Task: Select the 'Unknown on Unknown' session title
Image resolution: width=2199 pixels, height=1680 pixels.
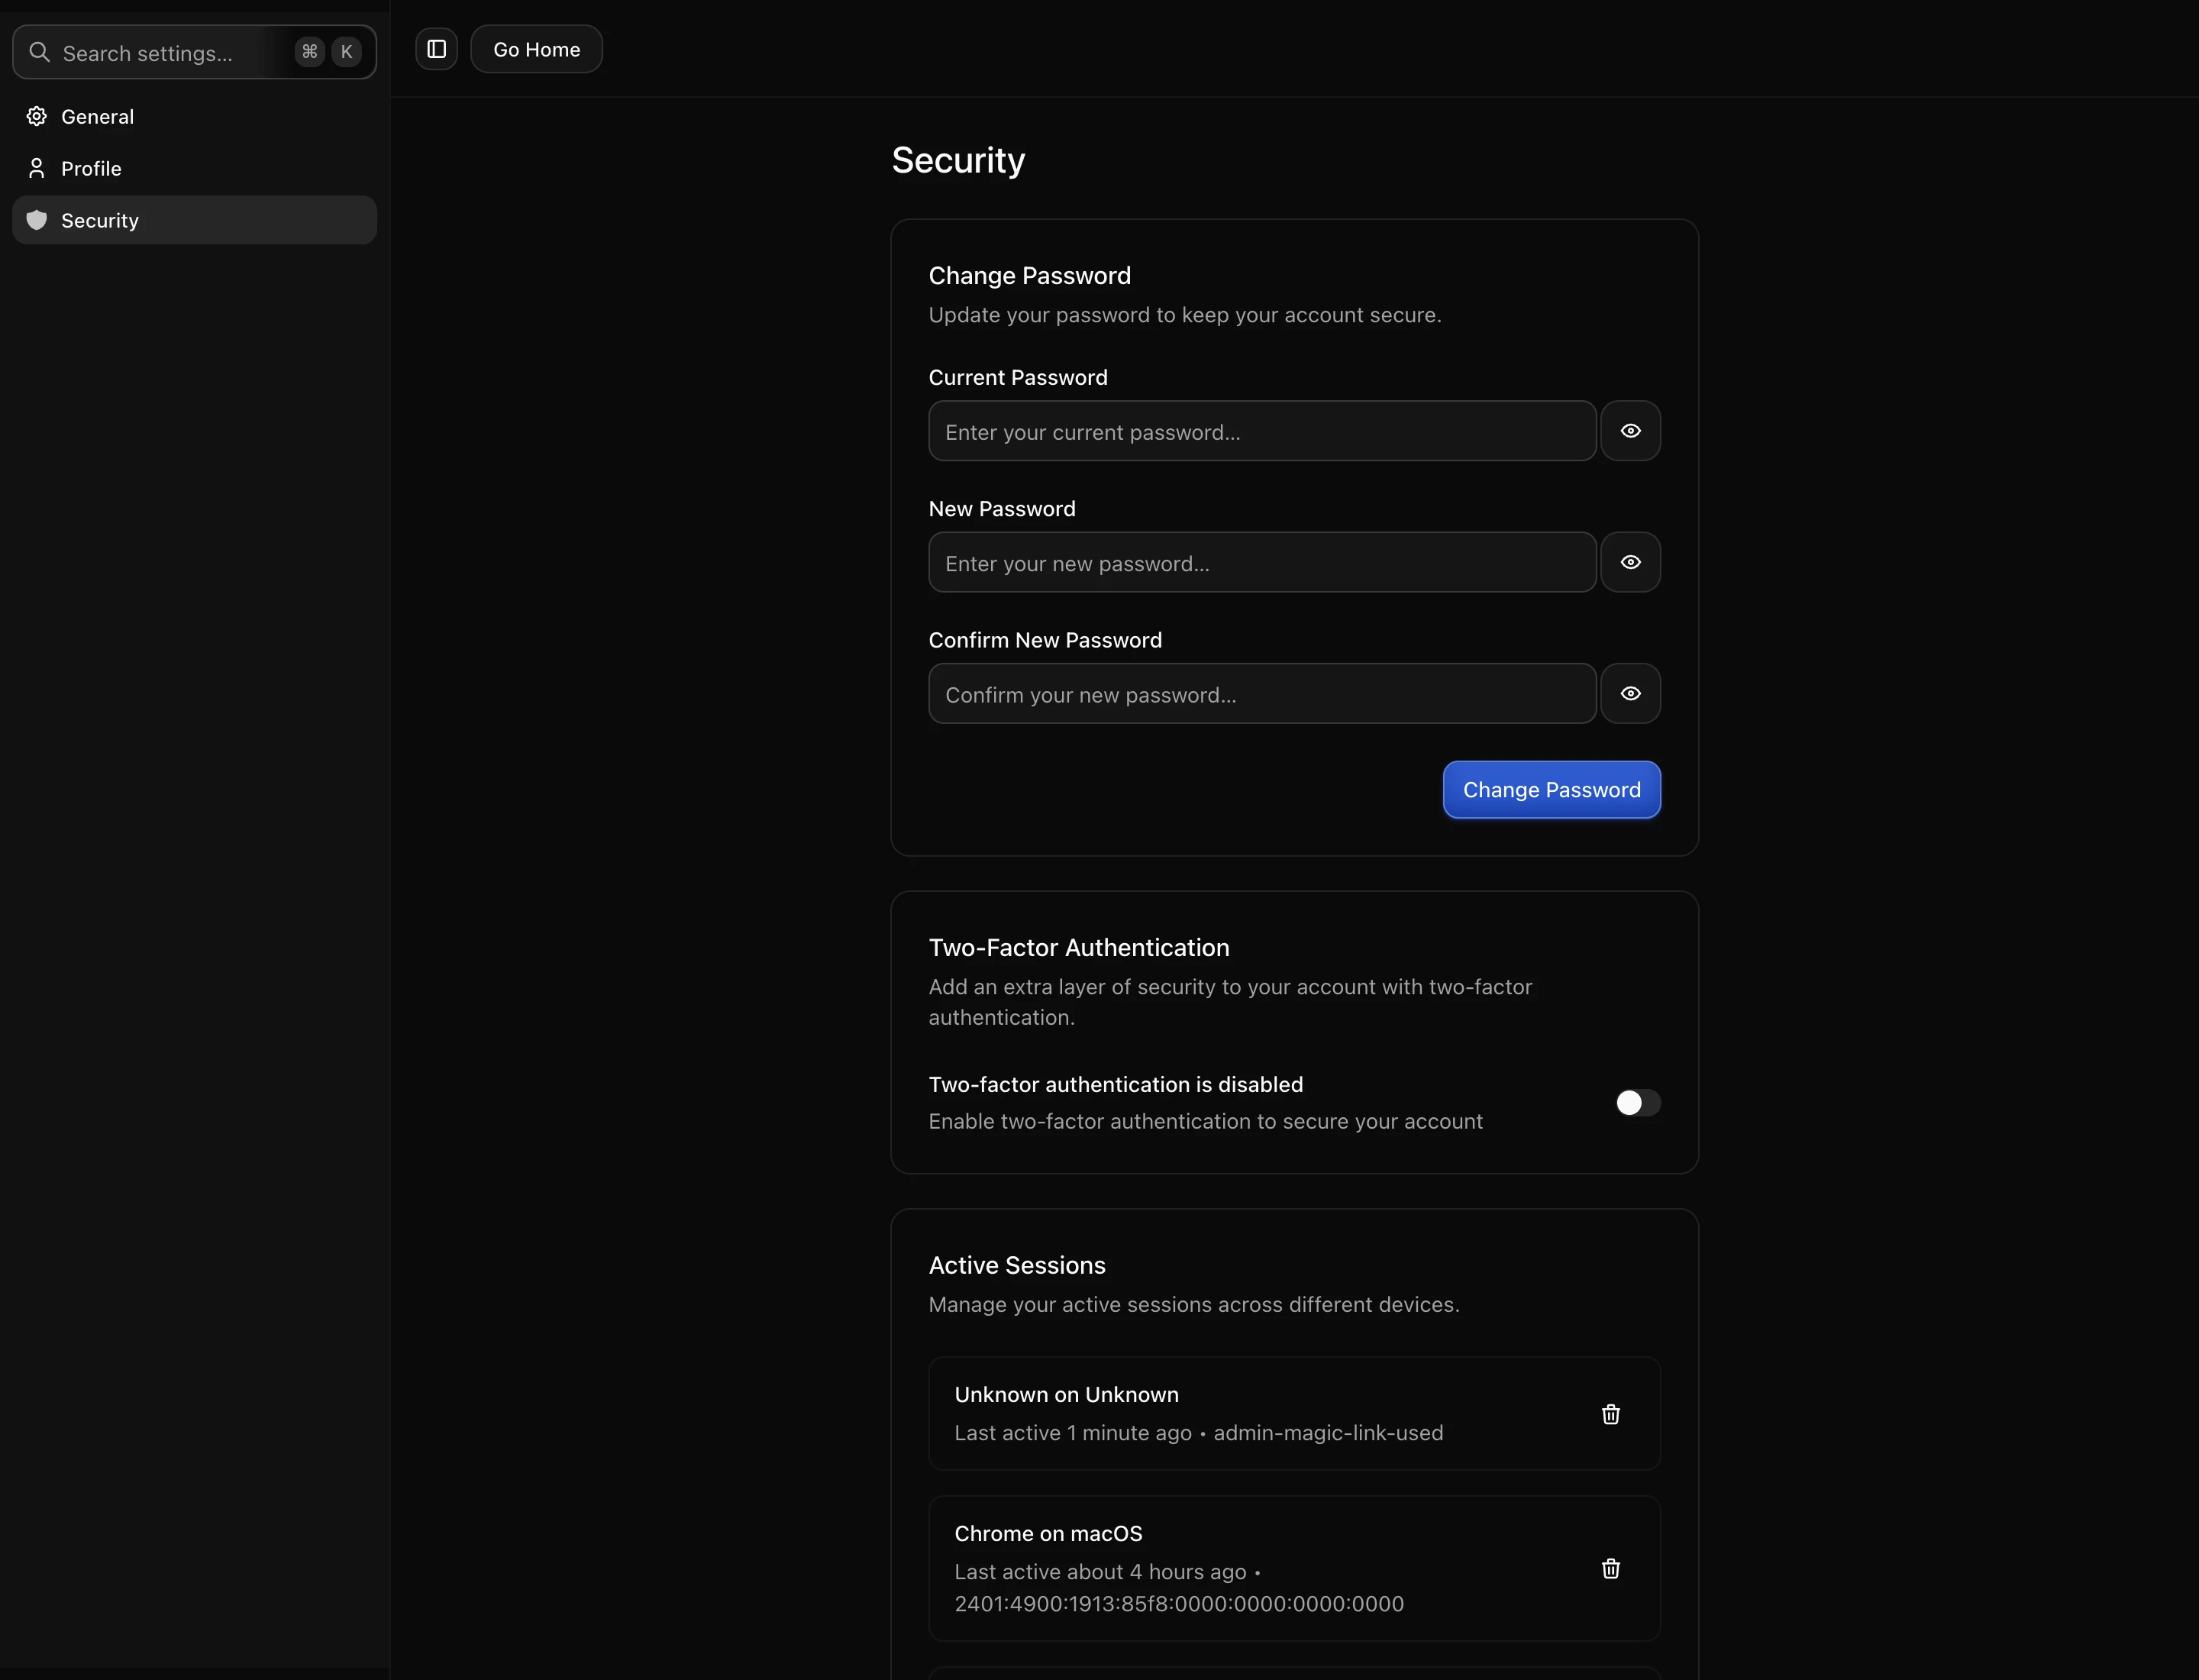Action: pyautogui.click(x=1066, y=1394)
